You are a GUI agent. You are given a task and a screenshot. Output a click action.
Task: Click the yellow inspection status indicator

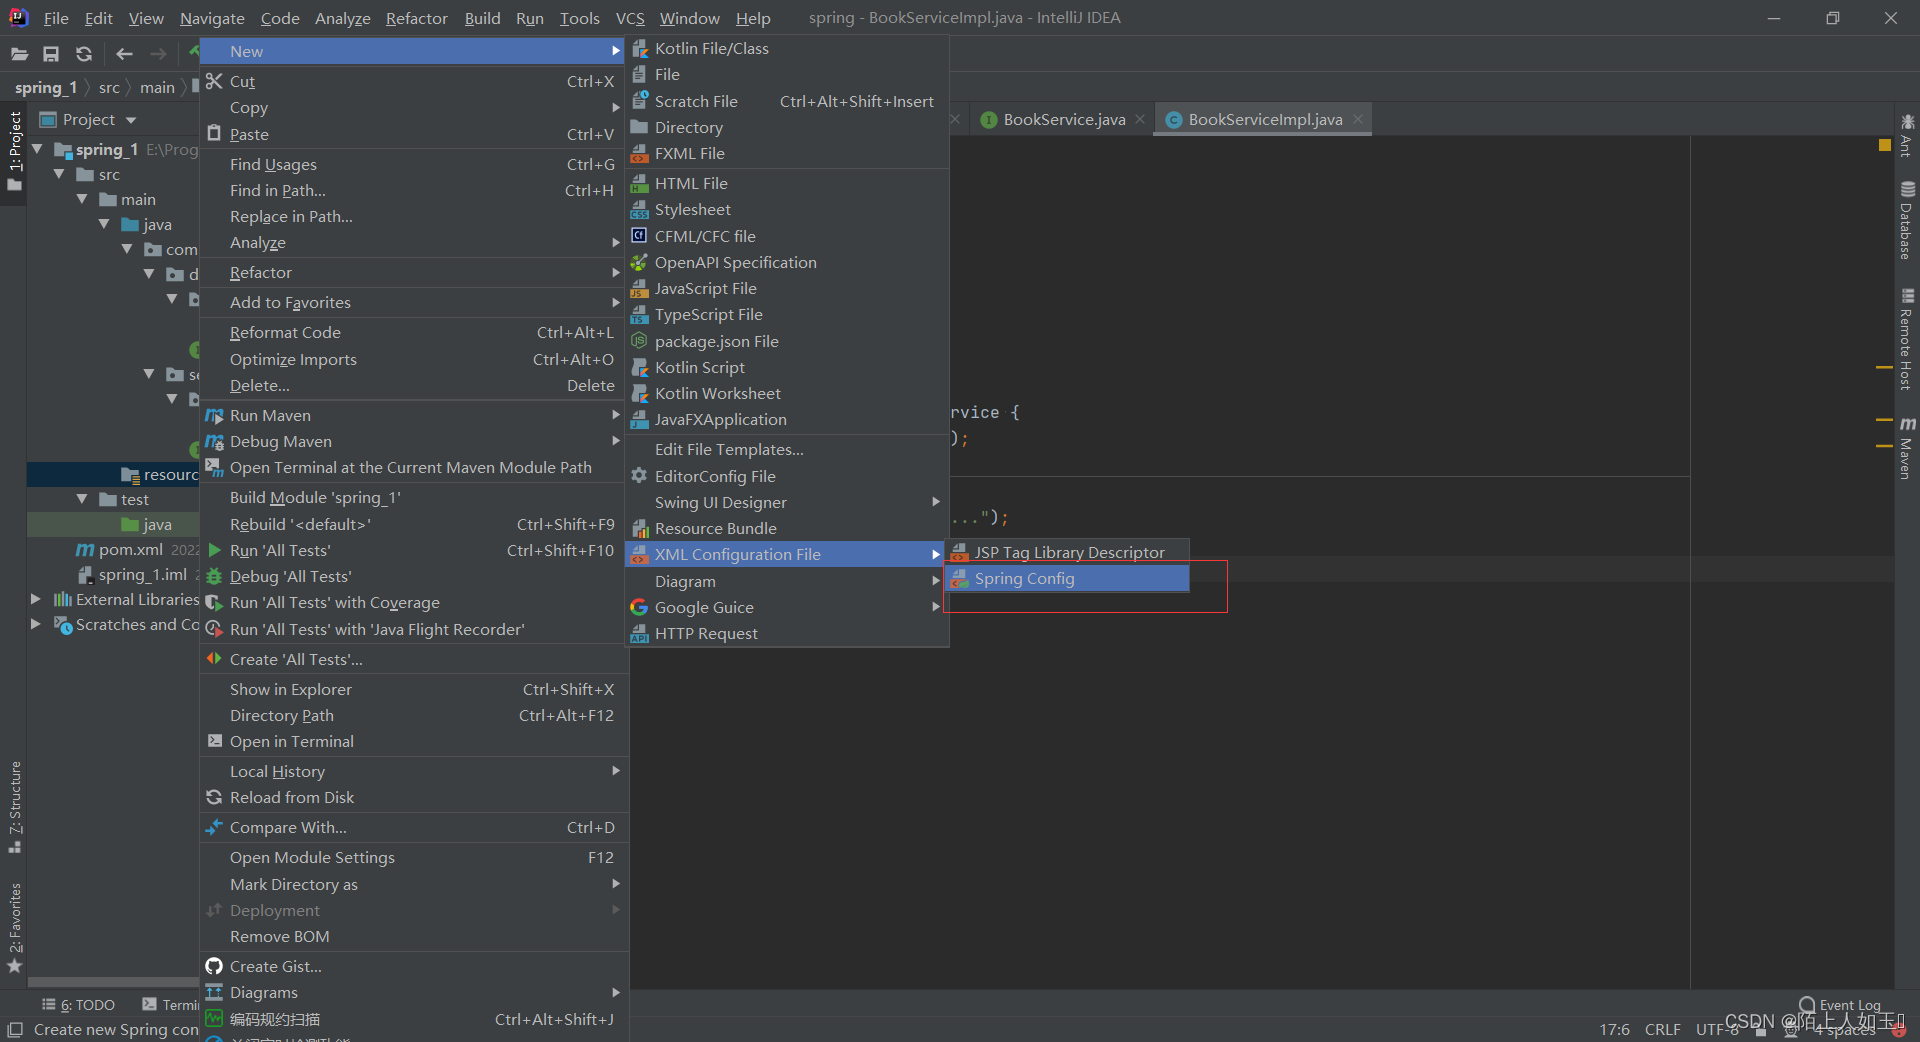(1884, 146)
